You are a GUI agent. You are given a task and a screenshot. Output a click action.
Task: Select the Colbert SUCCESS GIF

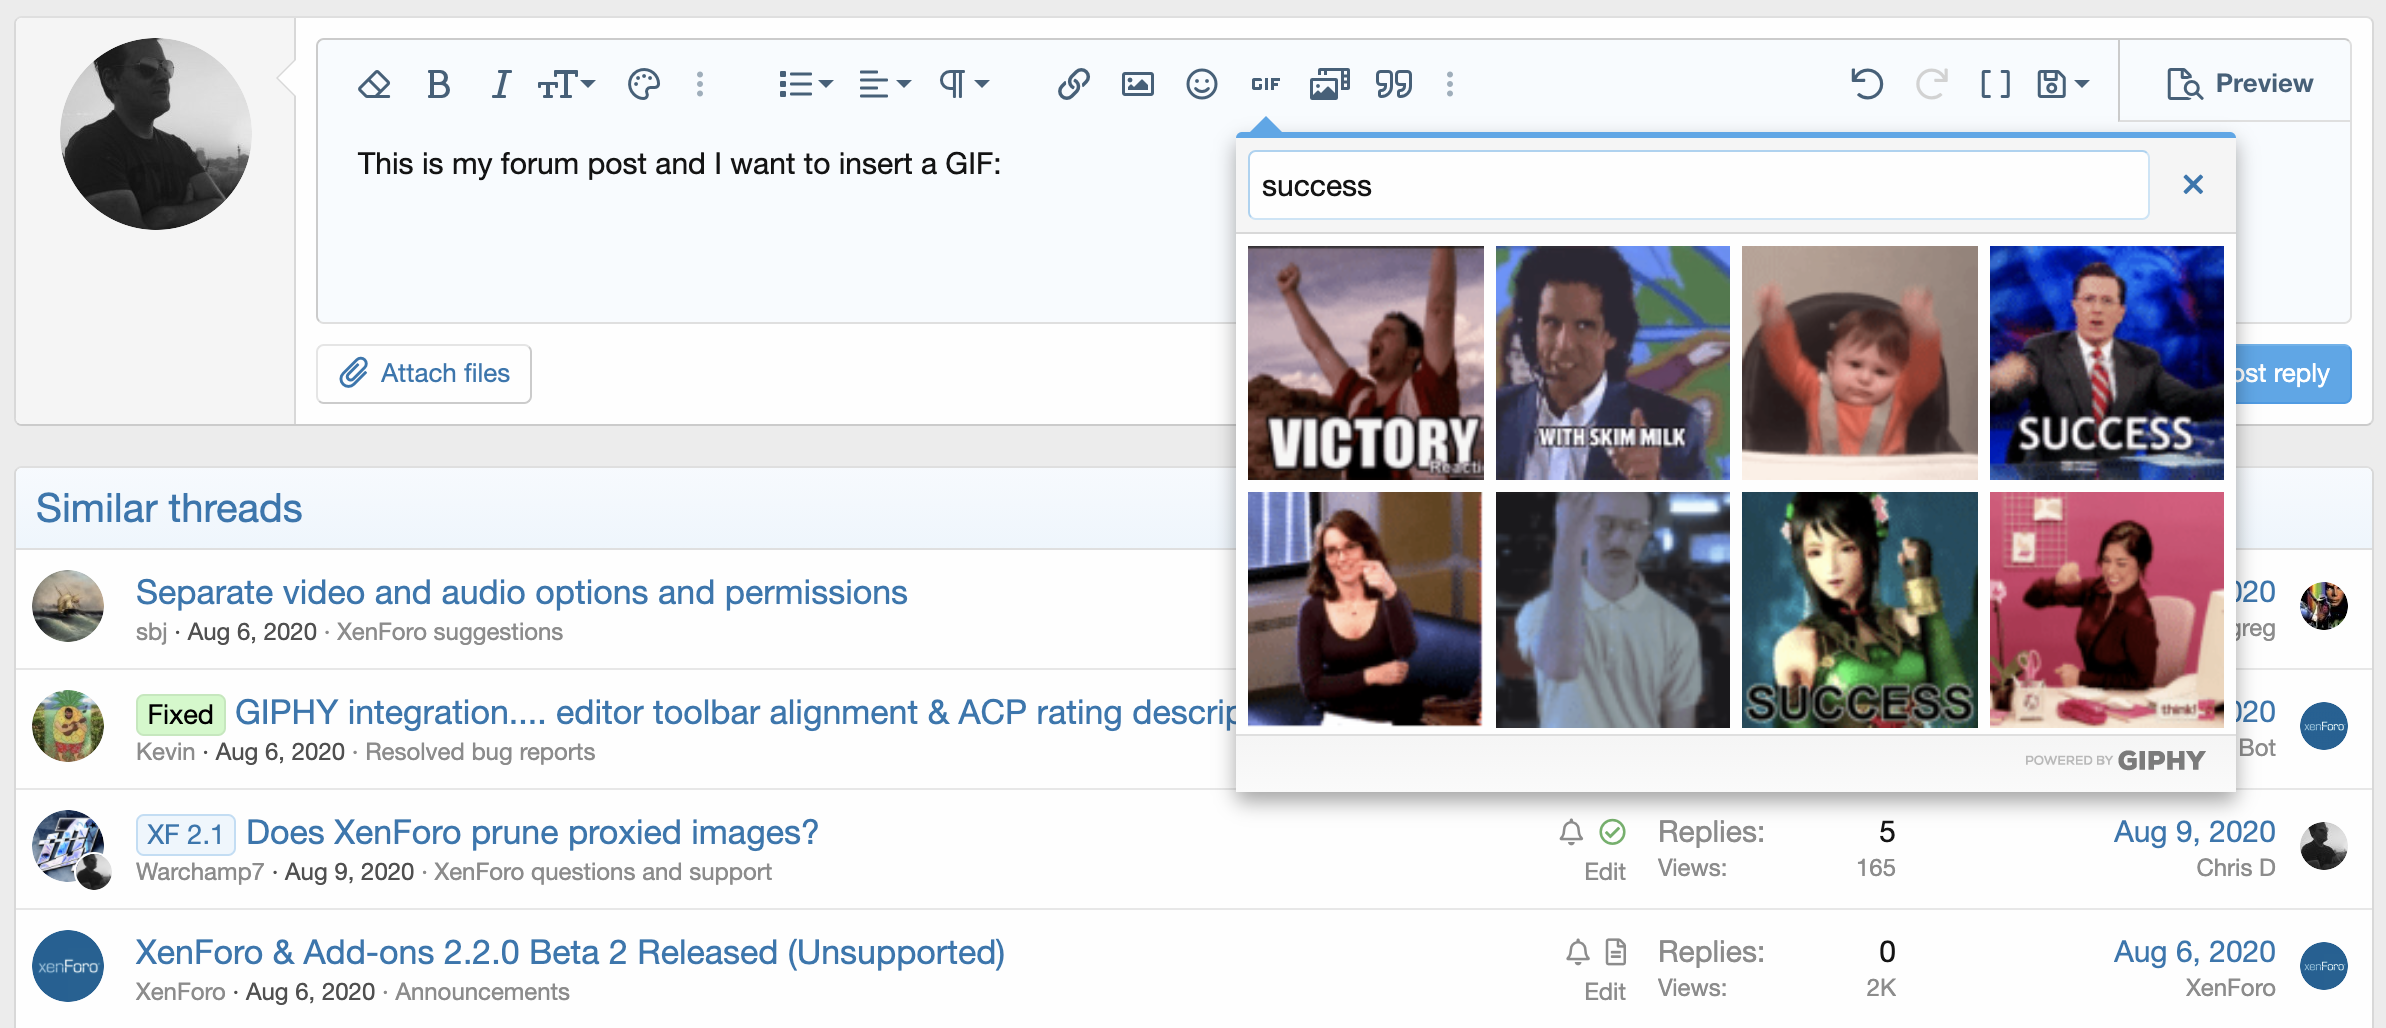(x=2107, y=363)
